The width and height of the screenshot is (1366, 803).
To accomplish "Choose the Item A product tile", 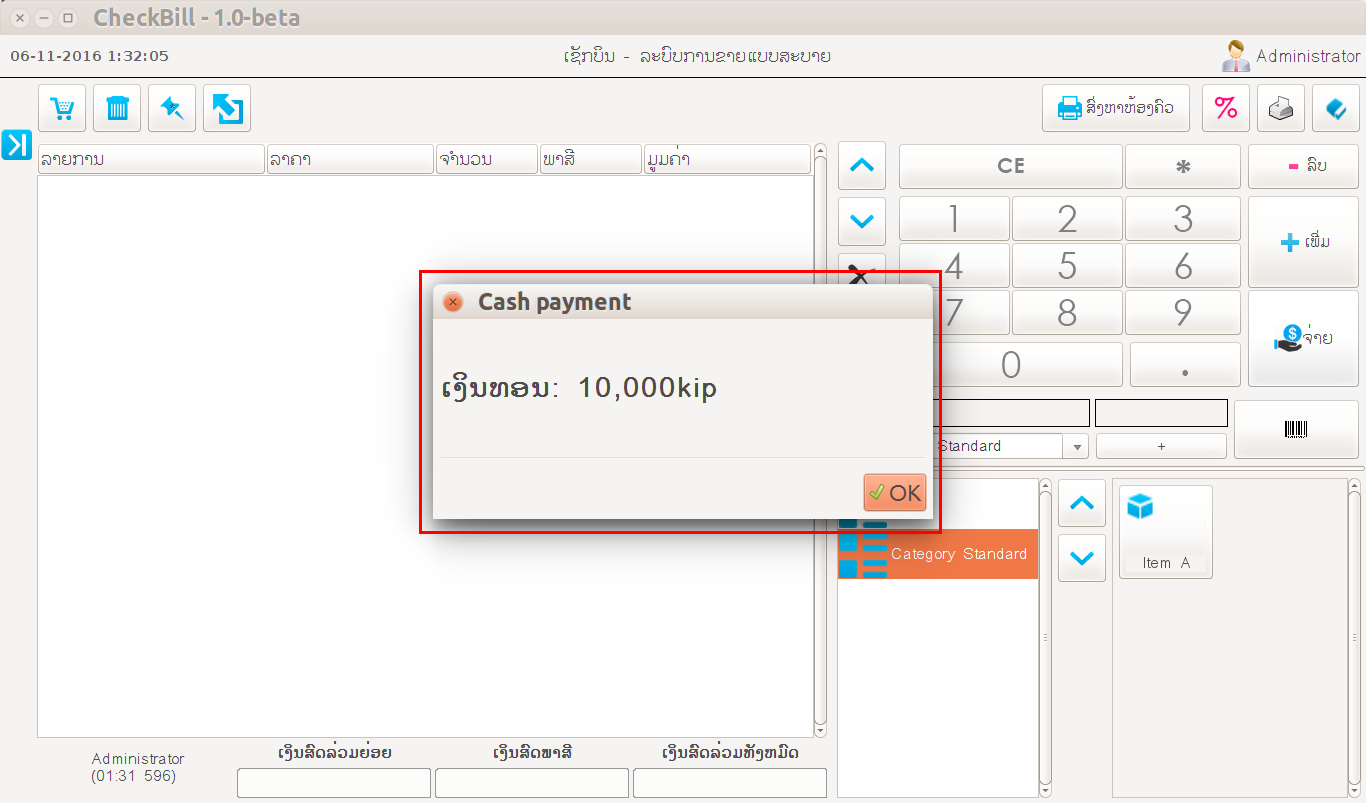I will 1165,532.
